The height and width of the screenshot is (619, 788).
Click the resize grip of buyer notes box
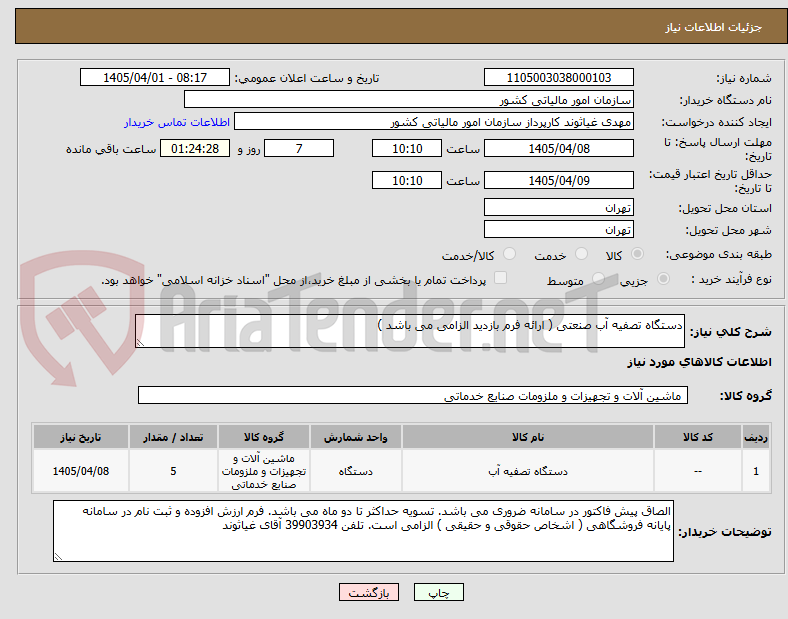coord(58,557)
